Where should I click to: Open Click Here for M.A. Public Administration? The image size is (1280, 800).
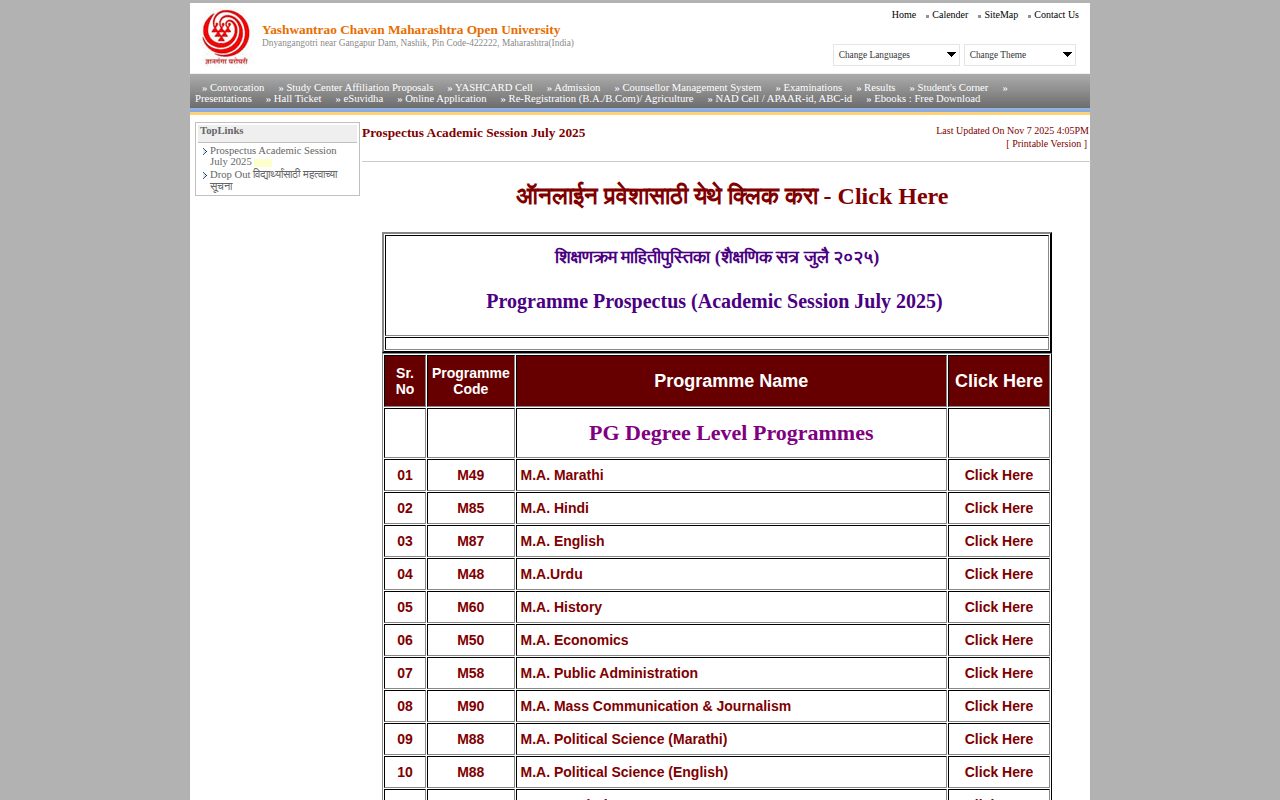click(998, 673)
